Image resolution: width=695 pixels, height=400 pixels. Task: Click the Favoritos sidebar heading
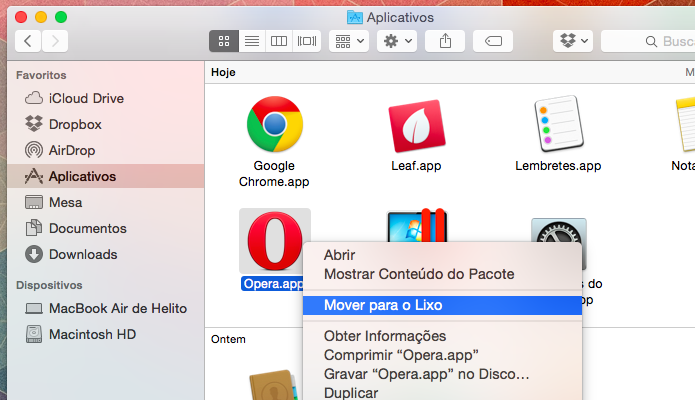[x=41, y=75]
